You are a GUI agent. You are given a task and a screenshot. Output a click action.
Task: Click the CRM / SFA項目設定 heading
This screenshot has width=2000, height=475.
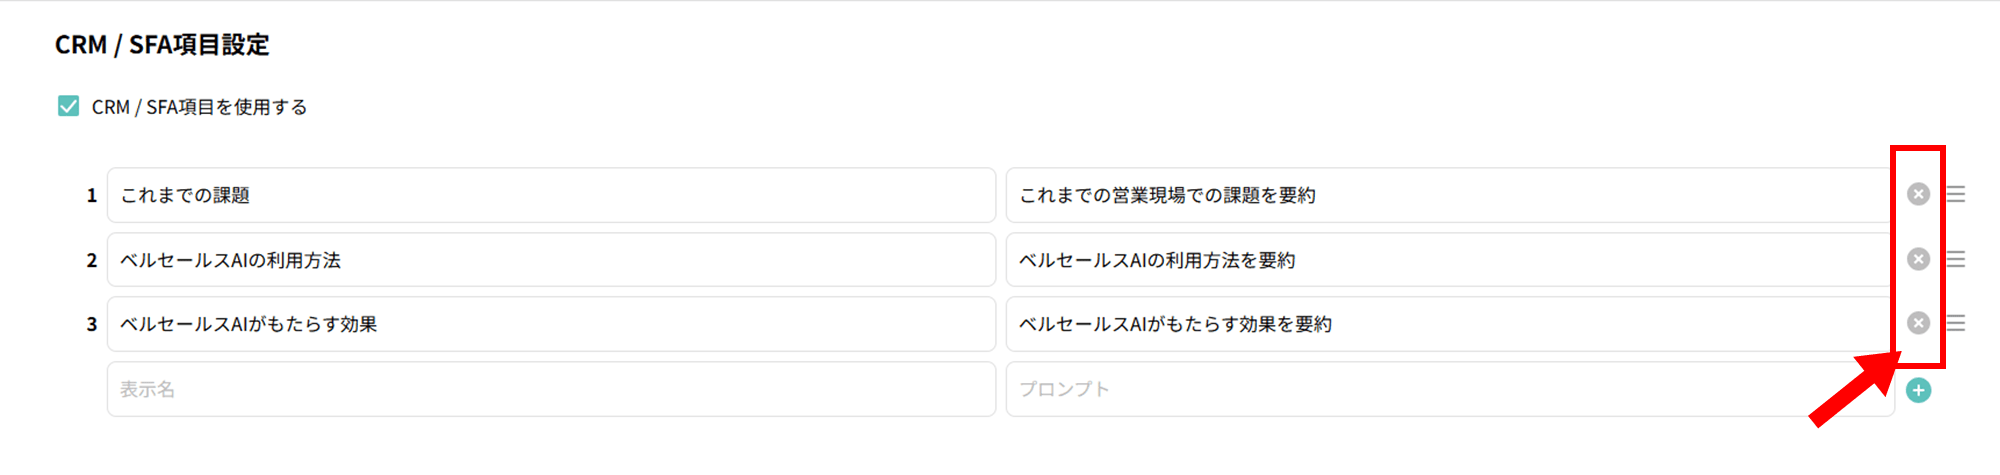tap(162, 45)
